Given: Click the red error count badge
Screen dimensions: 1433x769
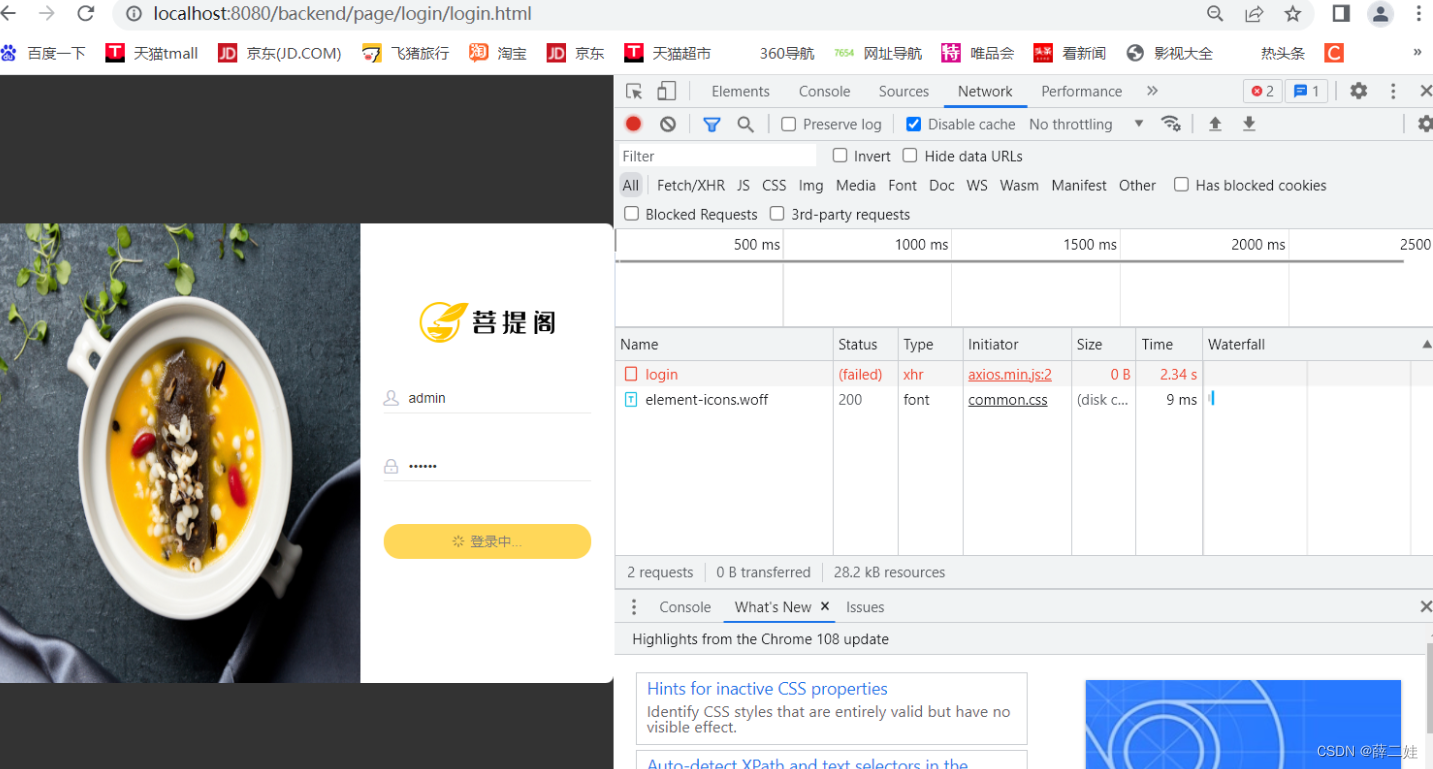Looking at the screenshot, I should point(1263,91).
